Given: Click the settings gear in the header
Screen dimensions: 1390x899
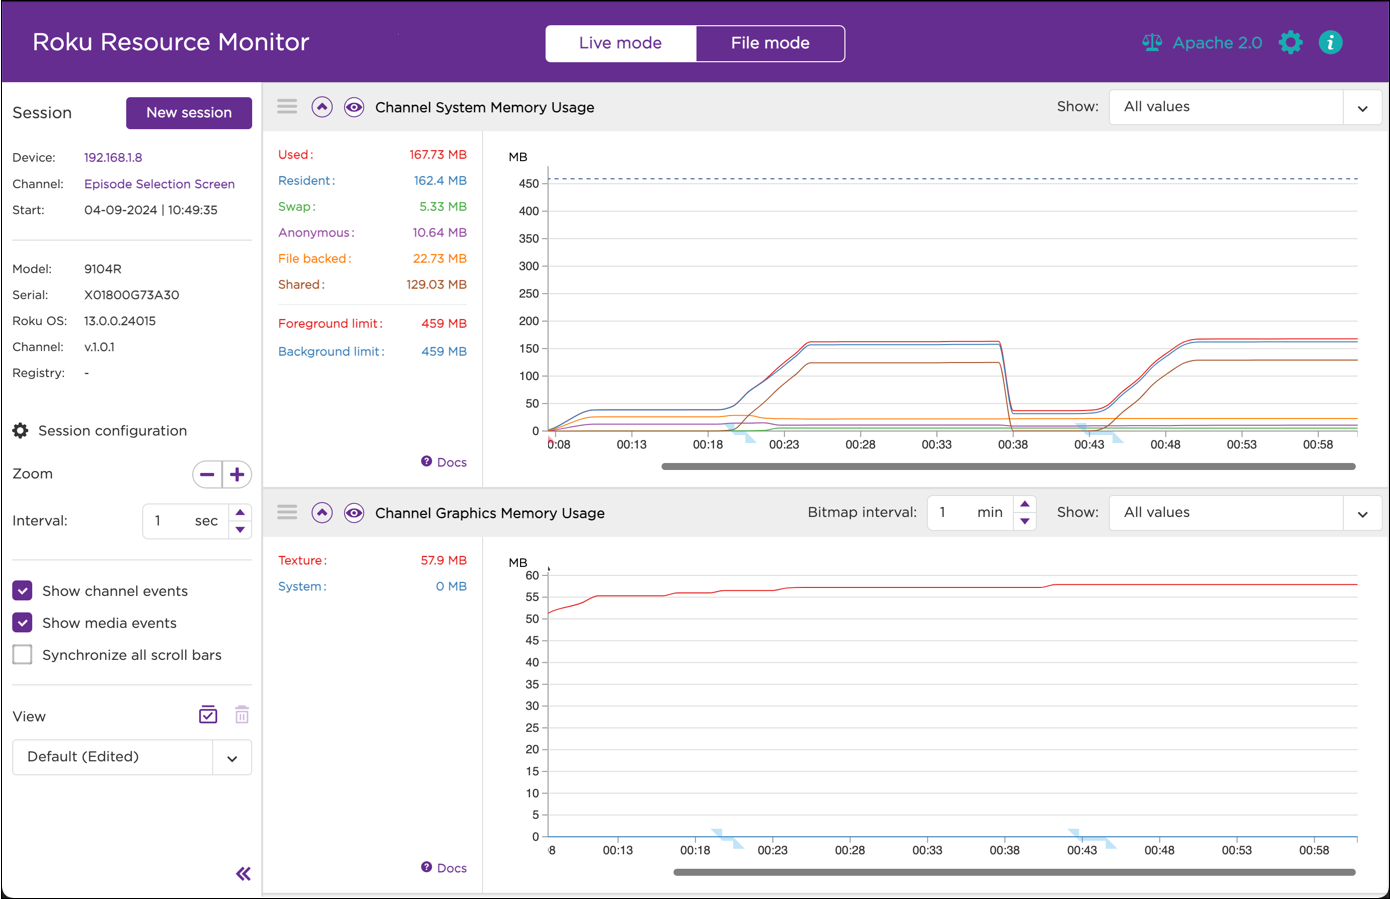Looking at the screenshot, I should (1290, 42).
